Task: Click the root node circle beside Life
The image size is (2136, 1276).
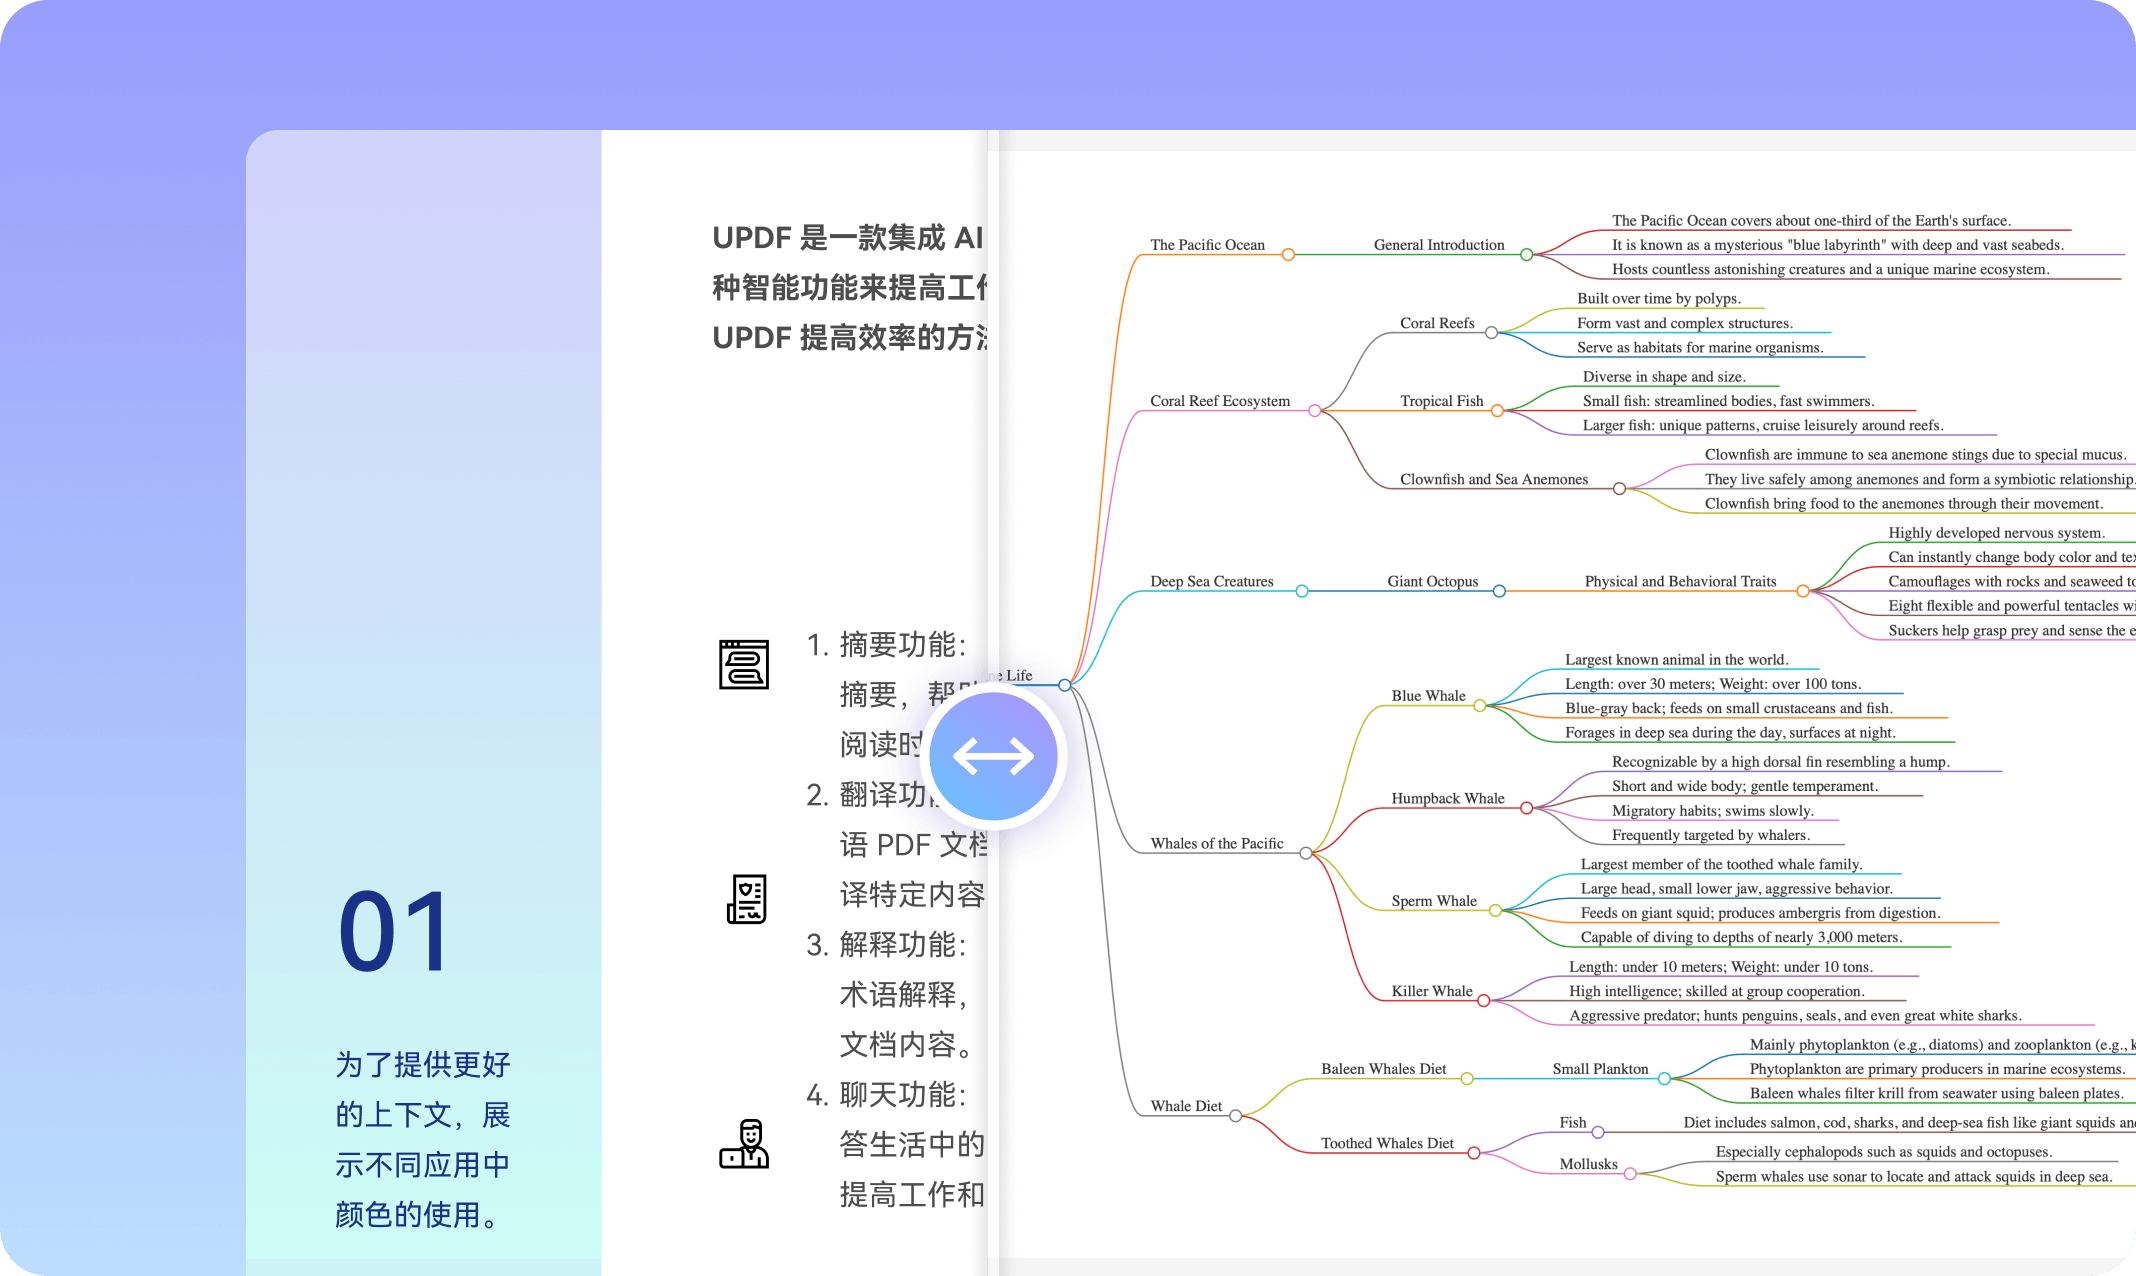Action: [1065, 685]
